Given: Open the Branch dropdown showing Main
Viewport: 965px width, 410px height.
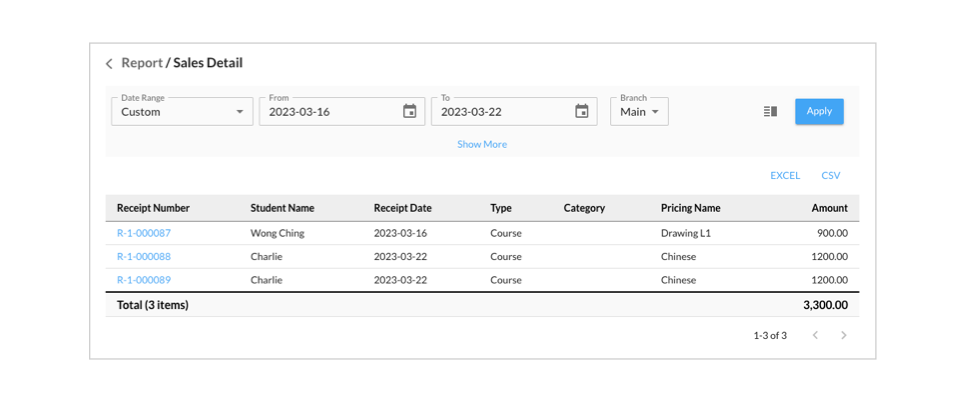Looking at the screenshot, I should tap(639, 111).
